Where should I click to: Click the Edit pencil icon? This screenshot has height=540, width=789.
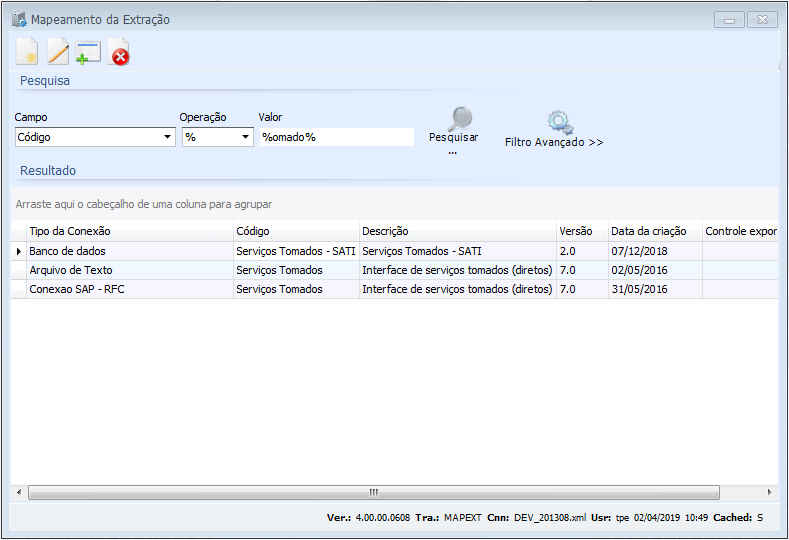click(59, 53)
